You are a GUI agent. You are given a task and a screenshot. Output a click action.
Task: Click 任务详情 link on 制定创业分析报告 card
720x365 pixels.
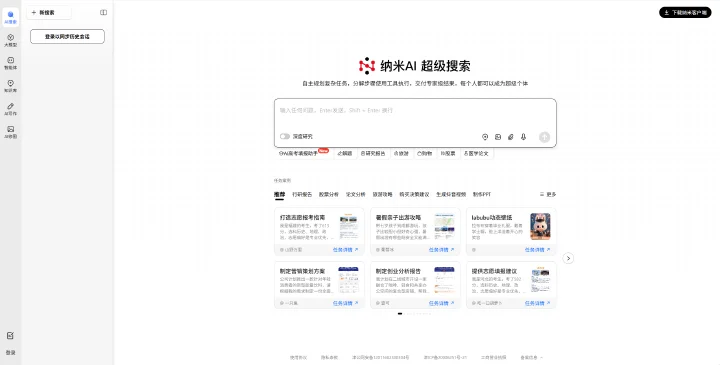click(441, 303)
